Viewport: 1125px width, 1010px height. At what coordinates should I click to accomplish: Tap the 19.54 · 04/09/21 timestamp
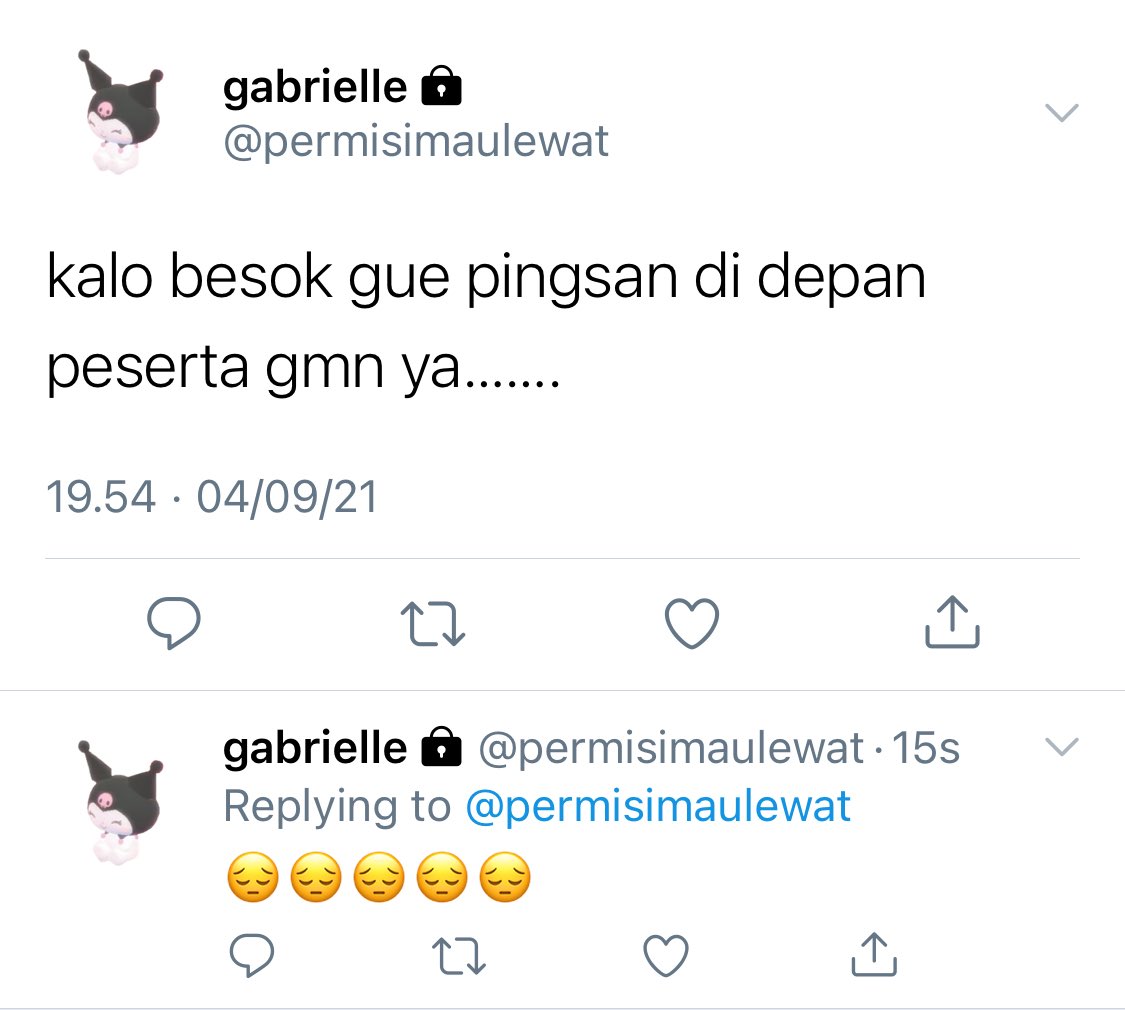(212, 496)
